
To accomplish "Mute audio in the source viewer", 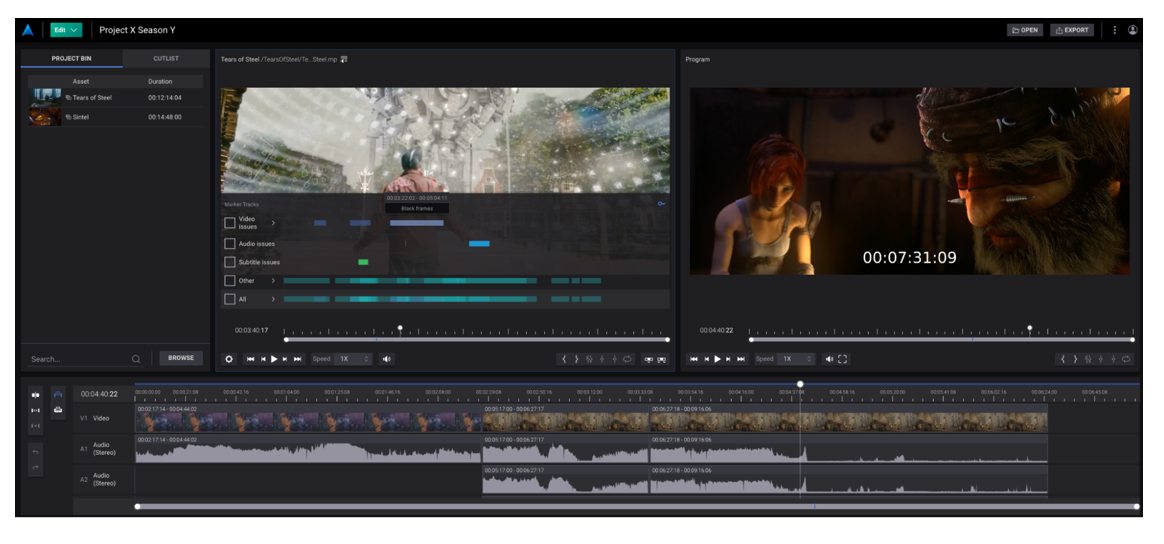I will (x=387, y=359).
